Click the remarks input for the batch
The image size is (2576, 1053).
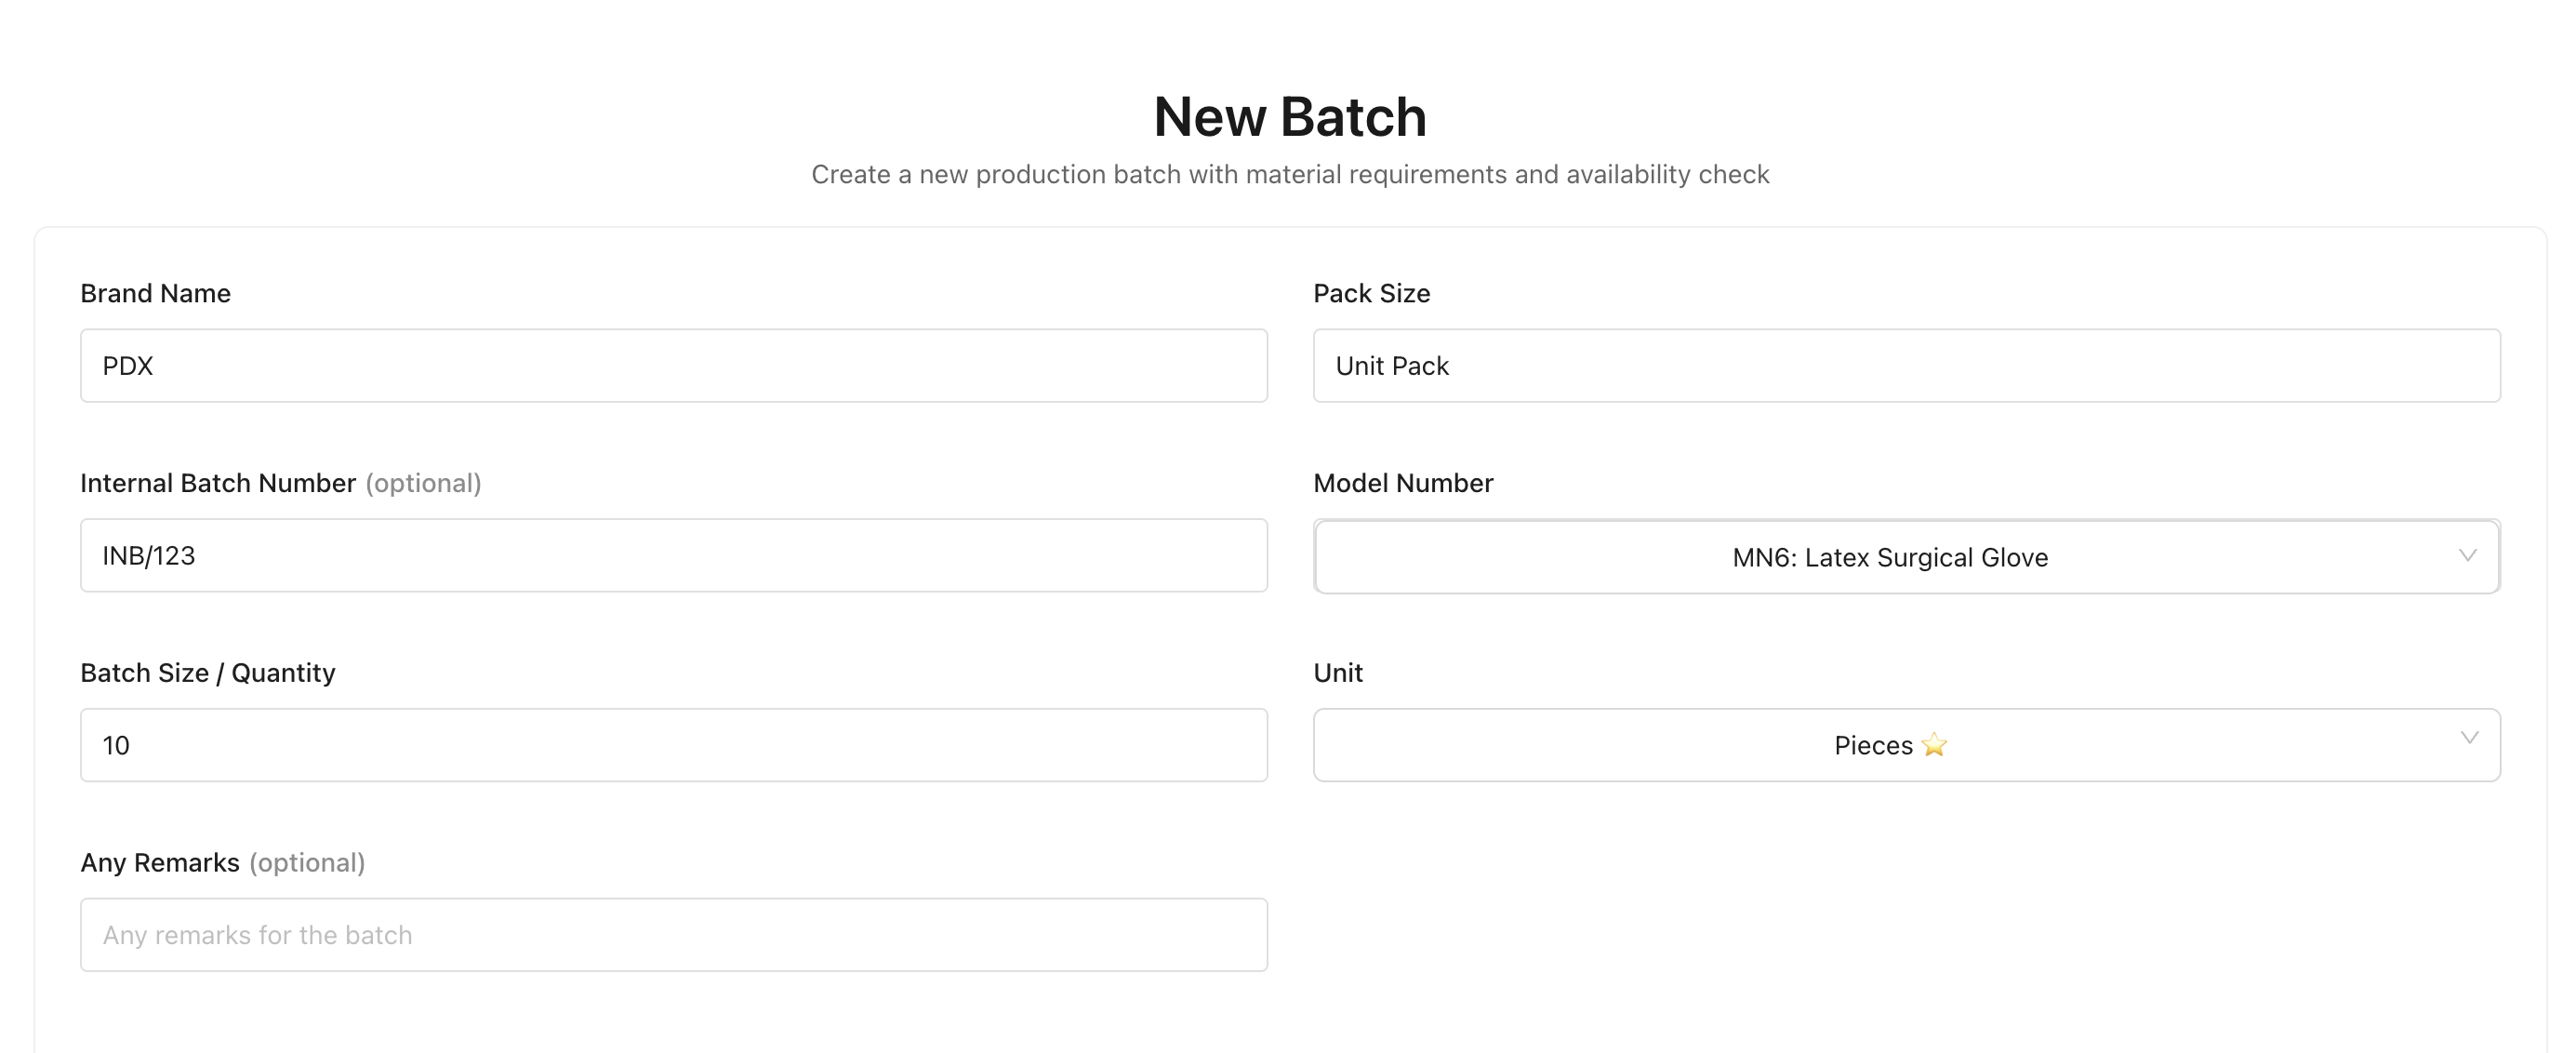click(674, 934)
